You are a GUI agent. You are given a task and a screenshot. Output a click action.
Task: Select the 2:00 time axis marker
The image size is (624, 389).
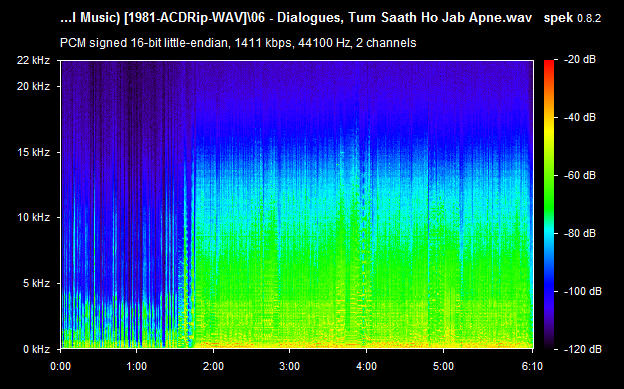coord(213,366)
